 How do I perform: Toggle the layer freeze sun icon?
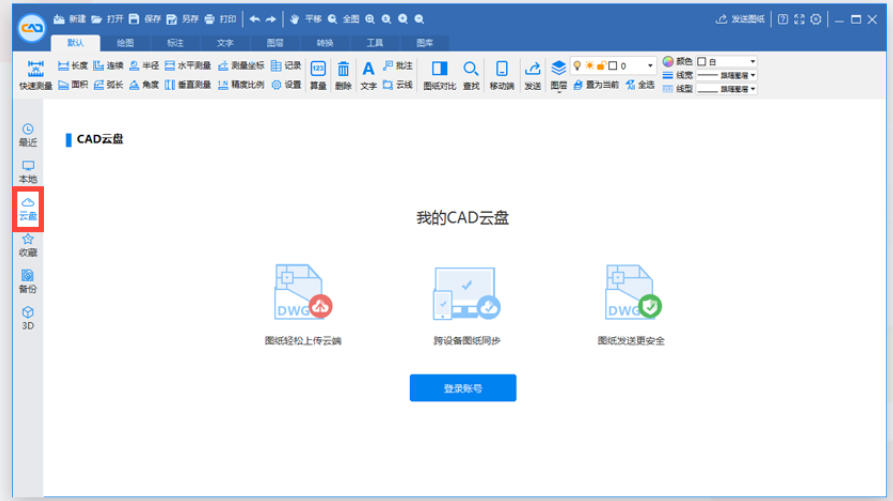[589, 66]
